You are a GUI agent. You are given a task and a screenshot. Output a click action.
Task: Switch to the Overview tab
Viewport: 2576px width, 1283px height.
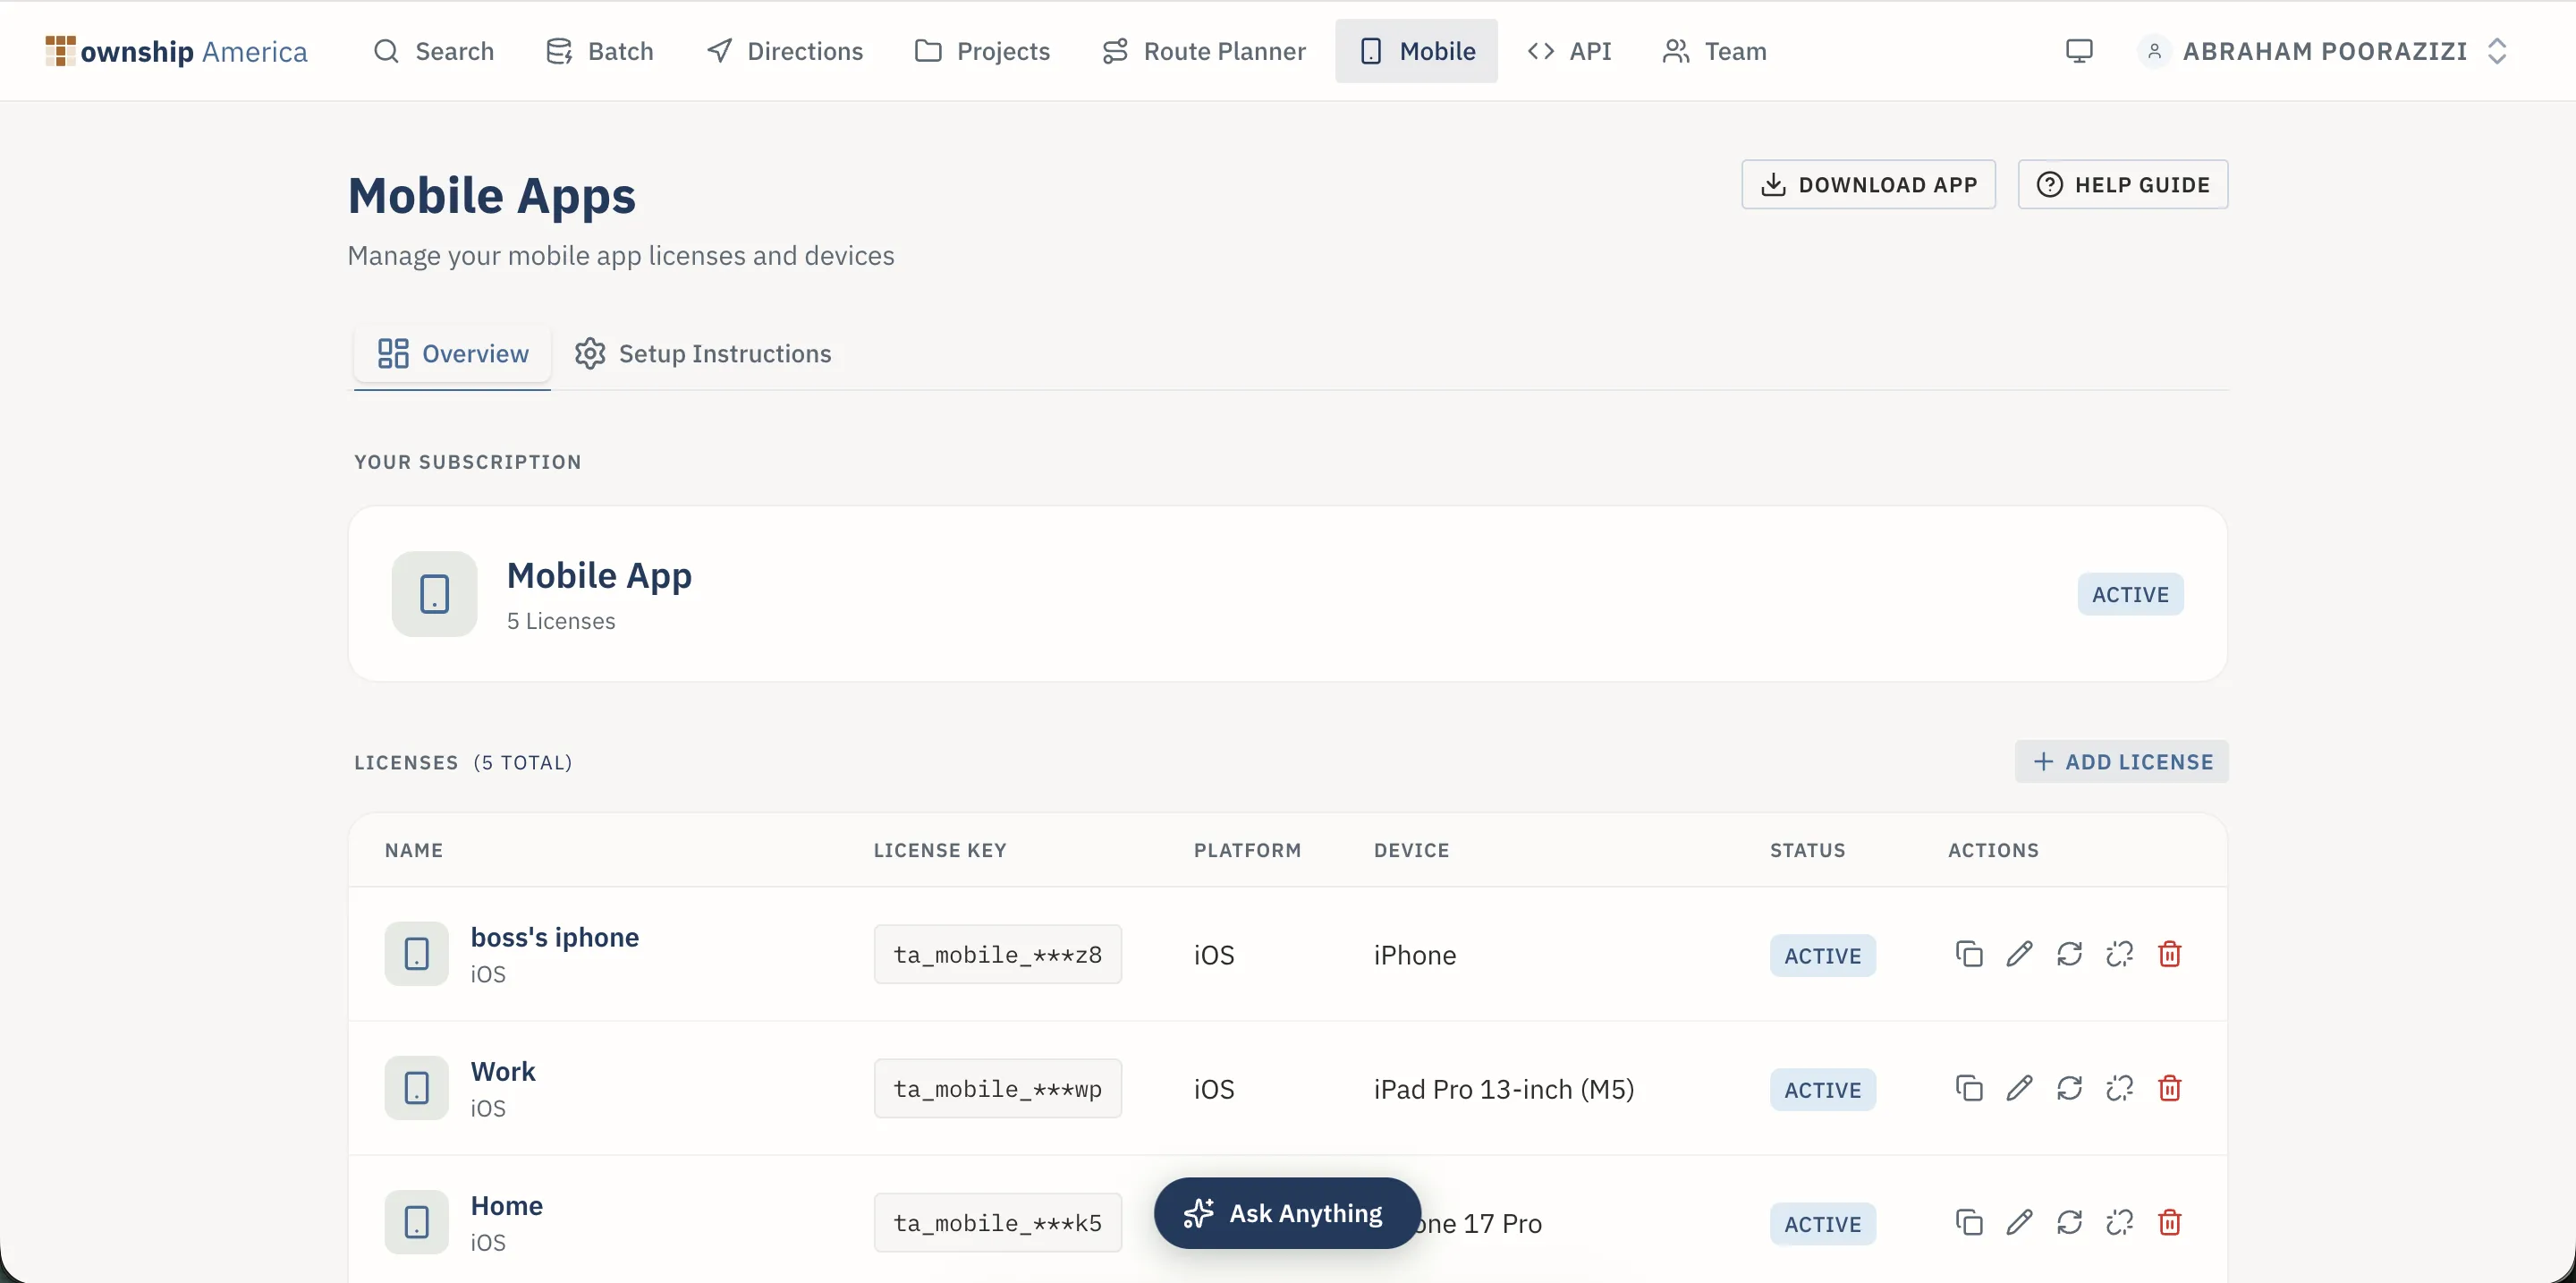[x=451, y=353]
